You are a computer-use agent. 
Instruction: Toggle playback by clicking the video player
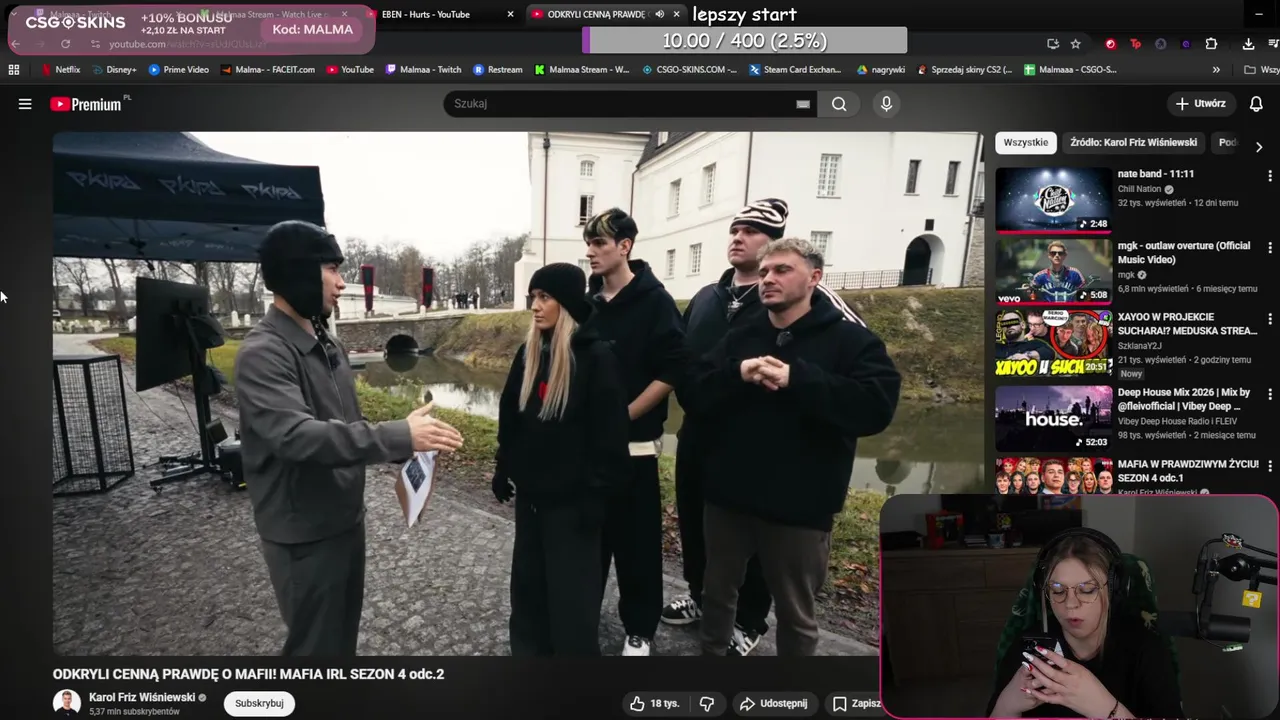pos(518,393)
